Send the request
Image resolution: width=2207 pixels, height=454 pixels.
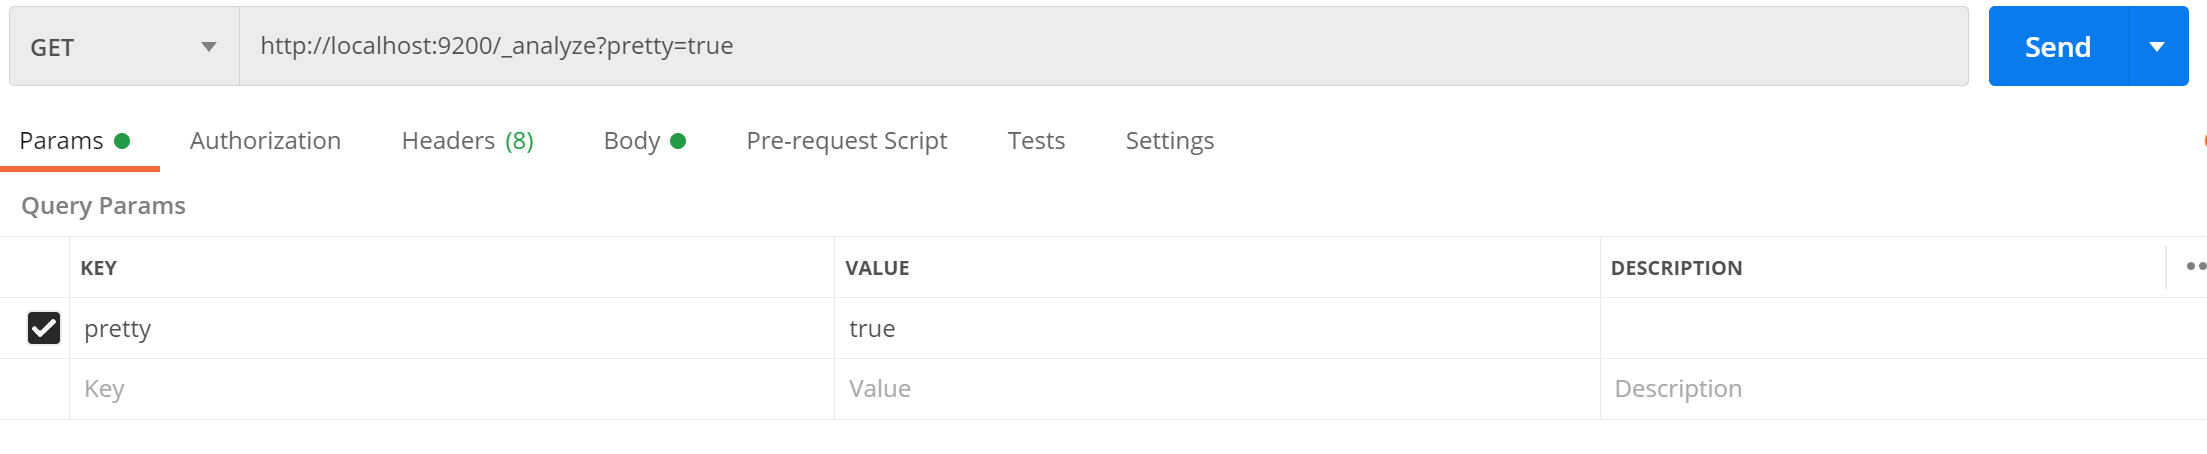2058,47
